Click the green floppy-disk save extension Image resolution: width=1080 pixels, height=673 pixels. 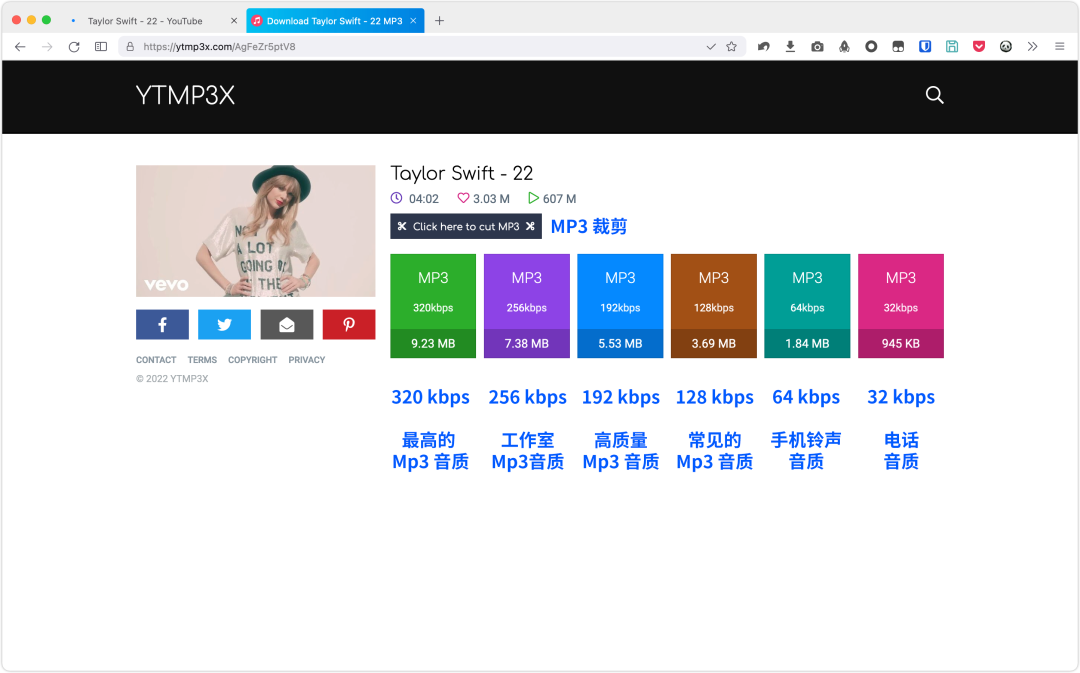point(952,47)
